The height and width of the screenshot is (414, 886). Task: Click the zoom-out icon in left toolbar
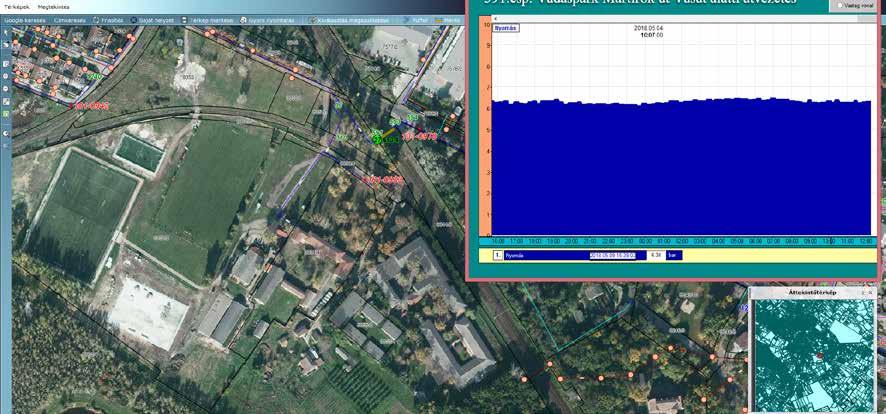6,89
